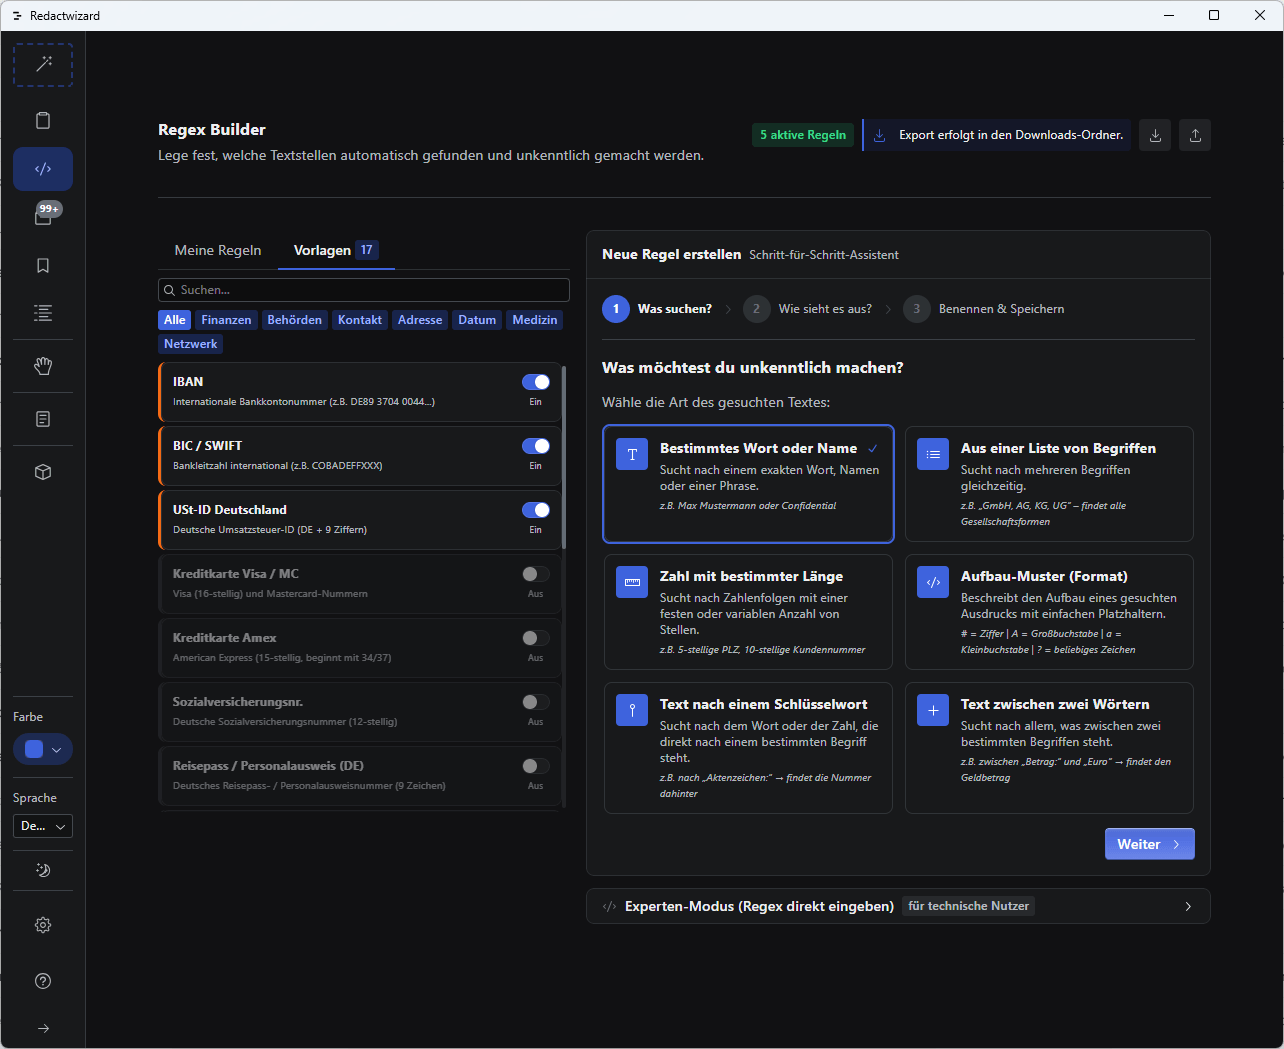Image resolution: width=1284 pixels, height=1049 pixels.
Task: Select the Netzwerk filter chip
Action: (191, 344)
